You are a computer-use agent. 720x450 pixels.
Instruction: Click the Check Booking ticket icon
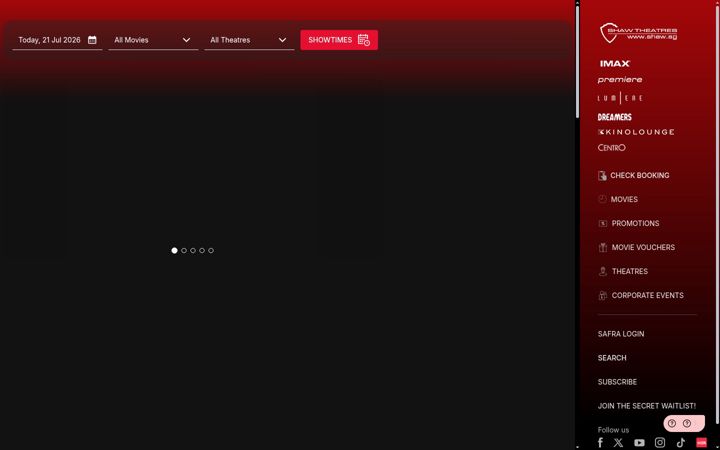602,175
